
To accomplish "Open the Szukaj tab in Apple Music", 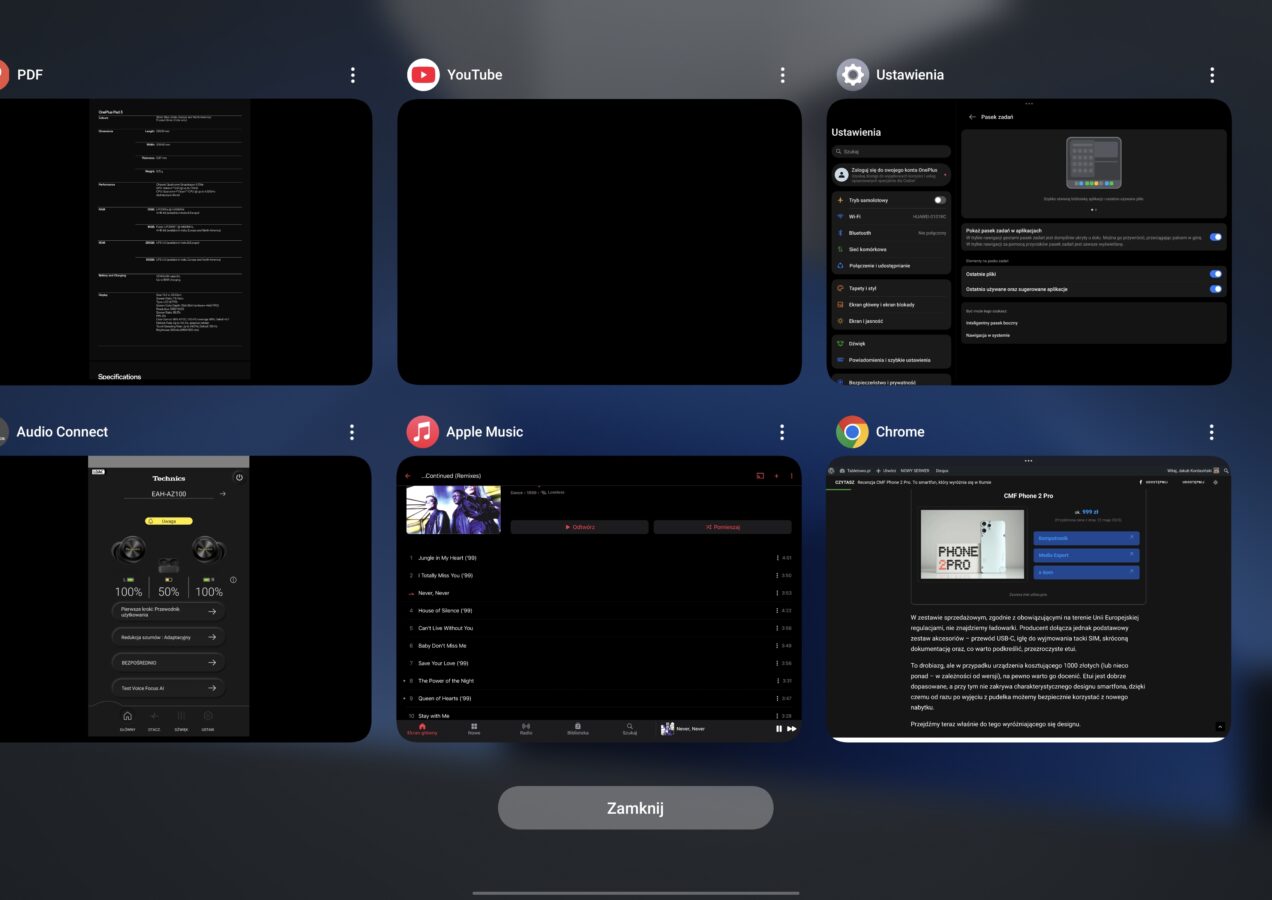I will [x=630, y=729].
